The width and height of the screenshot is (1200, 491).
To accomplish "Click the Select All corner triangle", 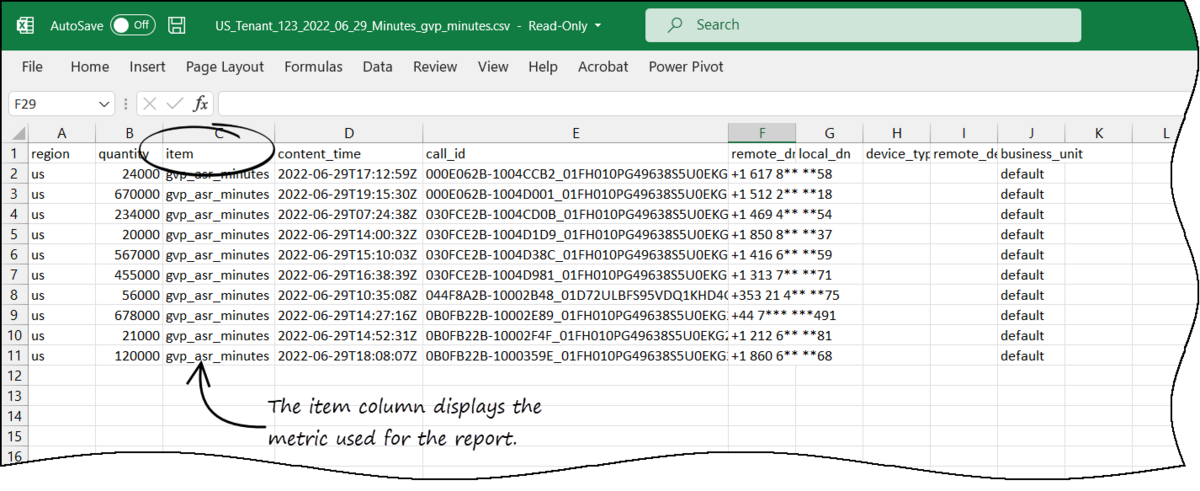I will point(18,134).
